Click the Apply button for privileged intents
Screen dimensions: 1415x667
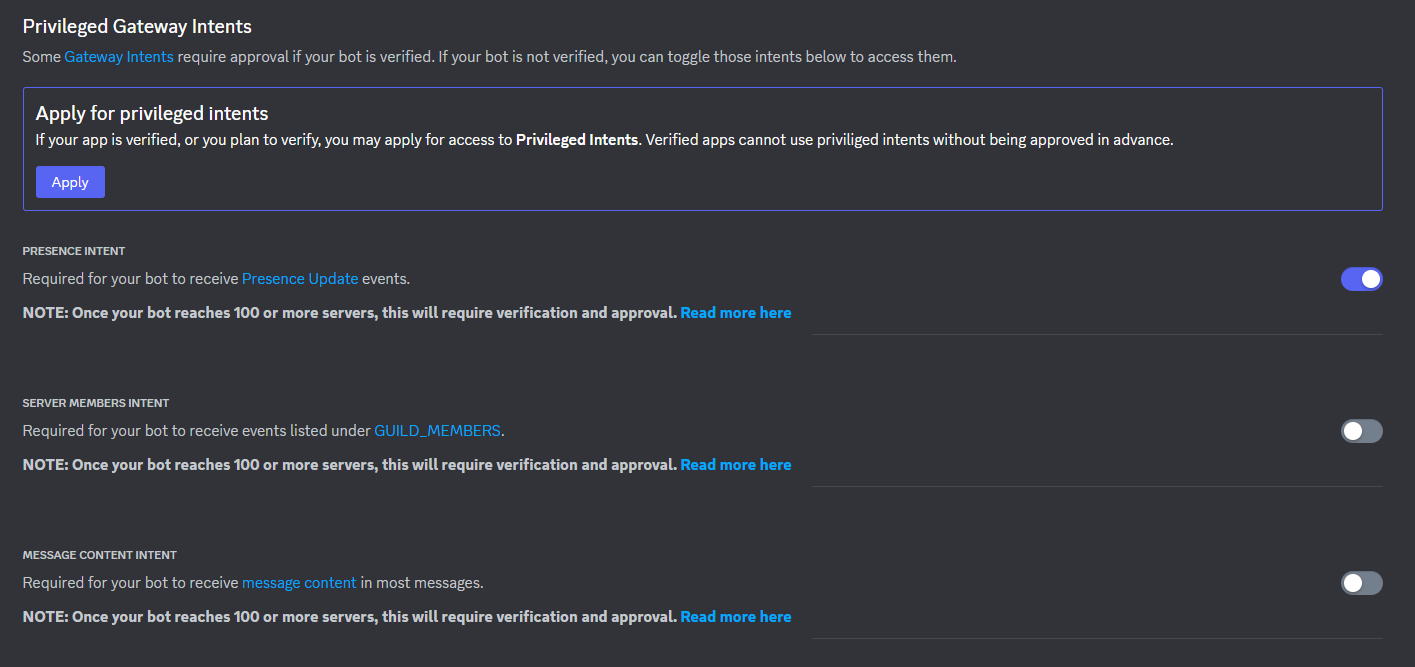(69, 182)
